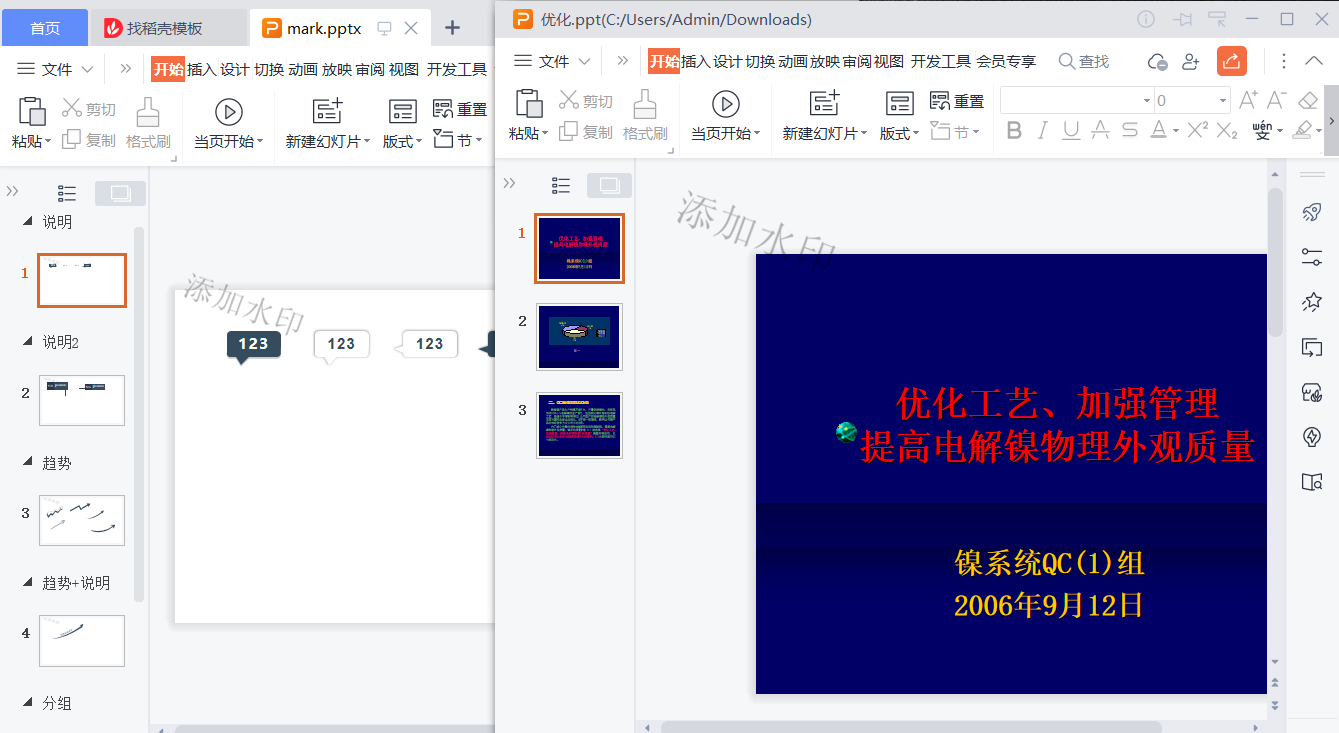Toggle strikethrough formatting in 优化.ppt
1339x733 pixels.
click(1100, 130)
